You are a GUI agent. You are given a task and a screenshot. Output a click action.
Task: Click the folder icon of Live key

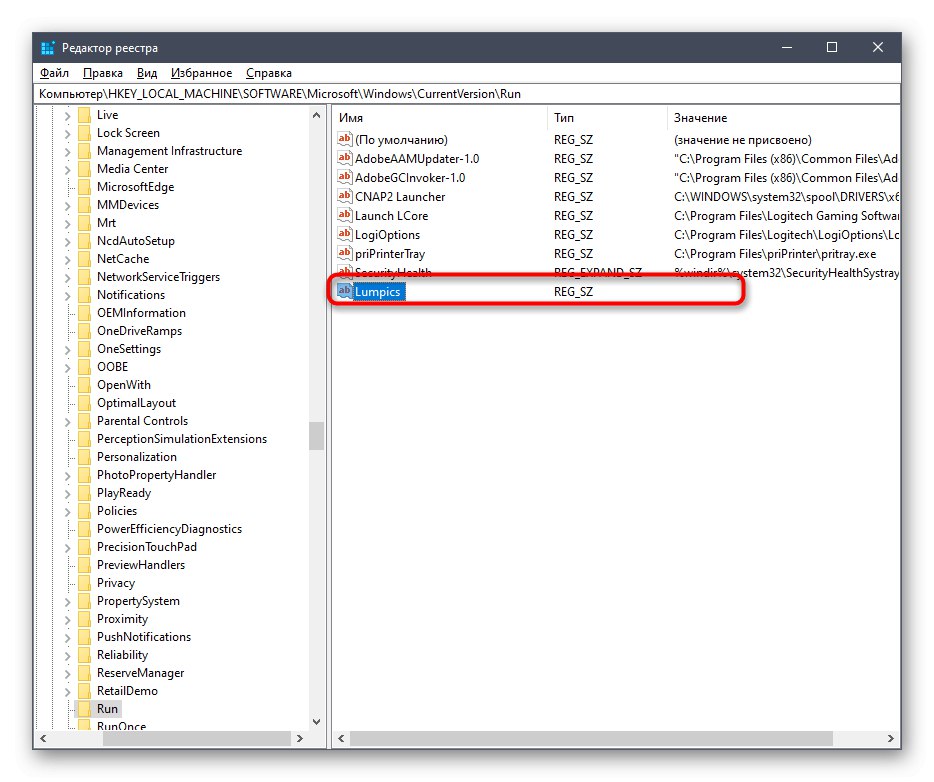coord(85,114)
